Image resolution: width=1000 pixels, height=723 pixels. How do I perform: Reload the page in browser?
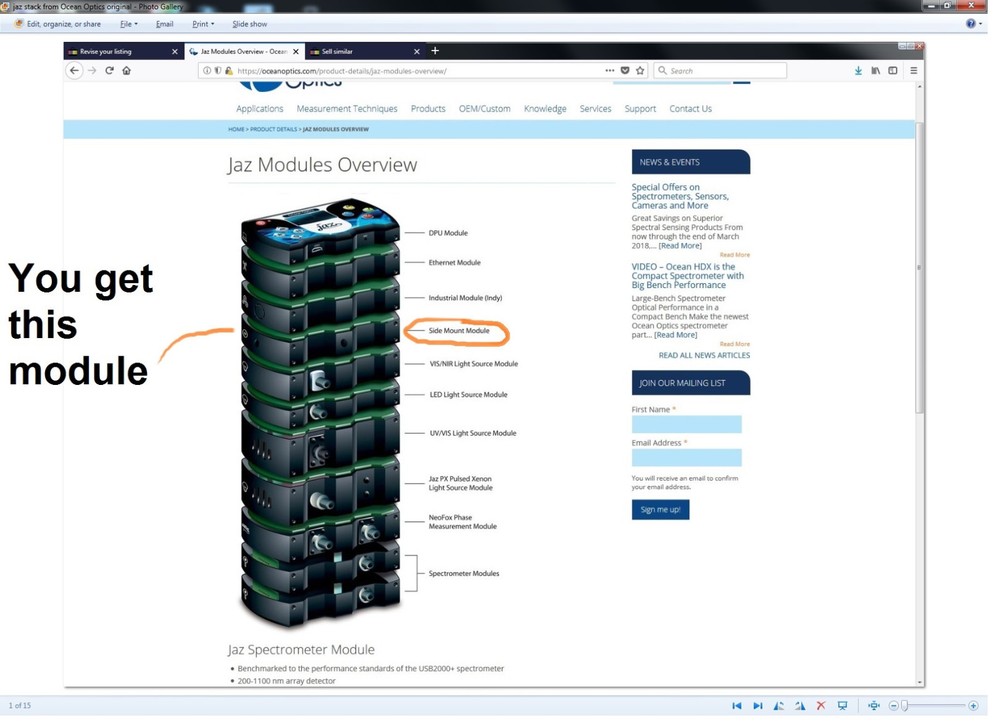coord(109,71)
